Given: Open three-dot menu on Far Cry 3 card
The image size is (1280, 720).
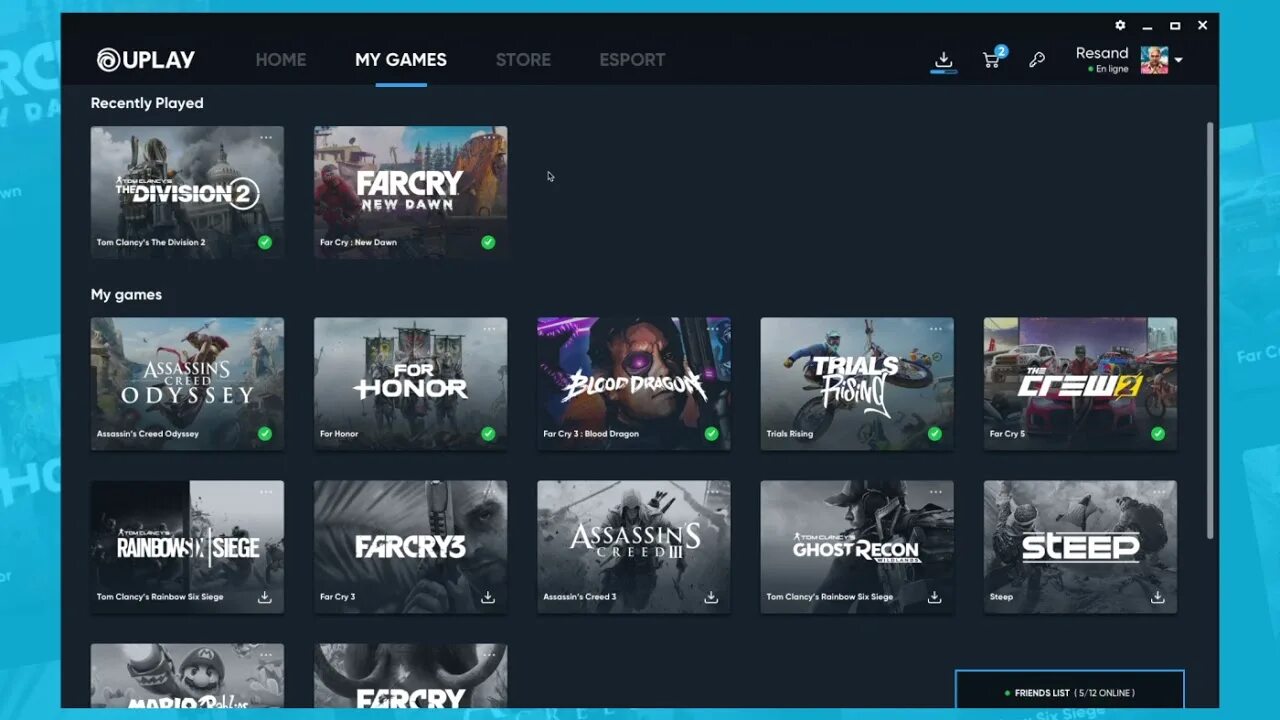Looking at the screenshot, I should (x=489, y=492).
